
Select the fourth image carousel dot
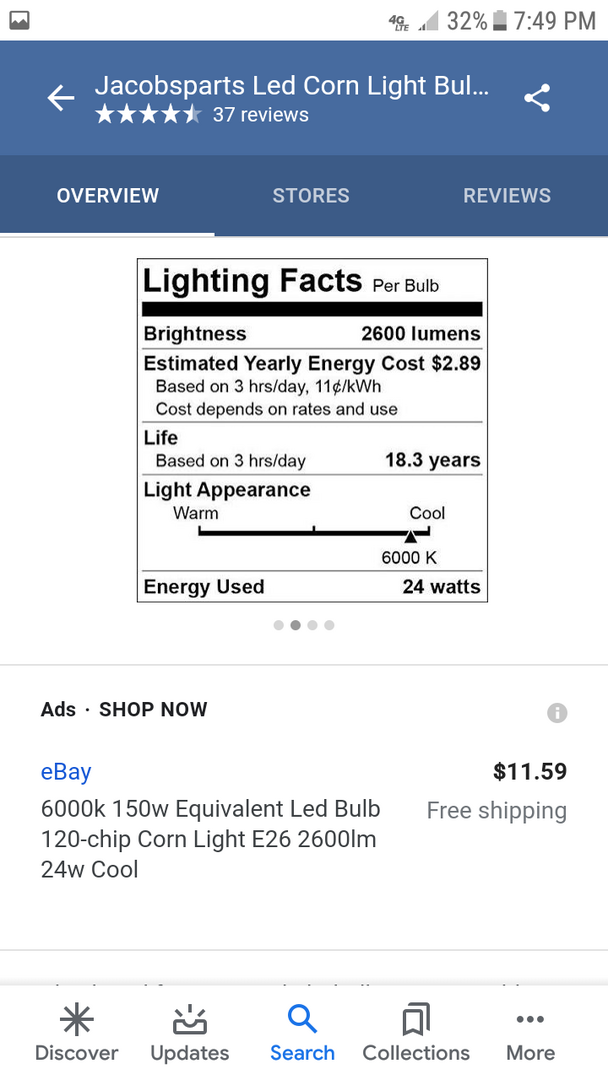[329, 625]
